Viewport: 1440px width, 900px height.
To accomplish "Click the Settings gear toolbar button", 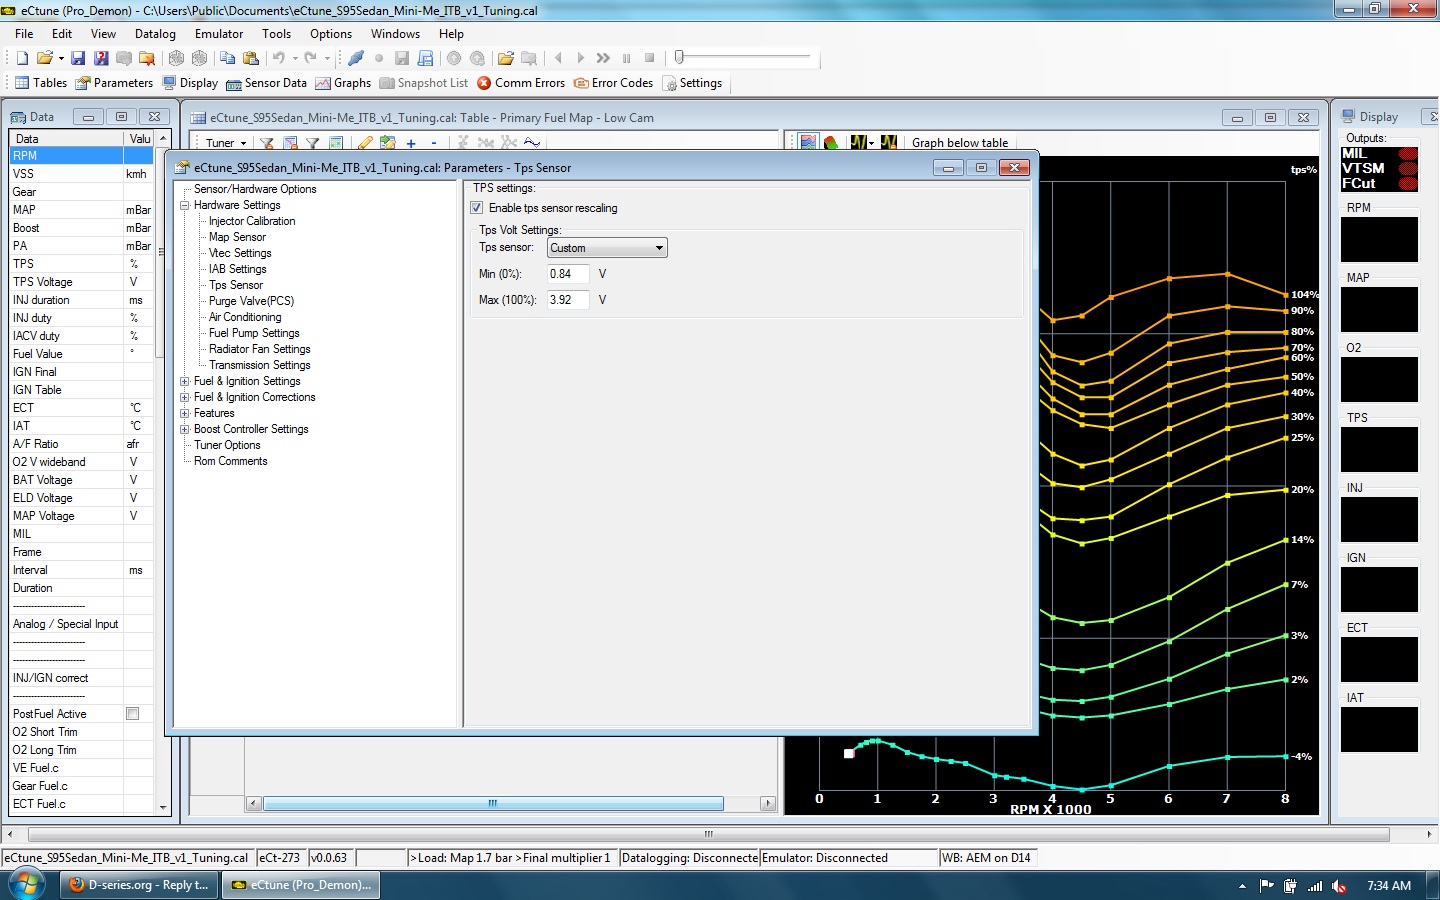I will [x=692, y=83].
